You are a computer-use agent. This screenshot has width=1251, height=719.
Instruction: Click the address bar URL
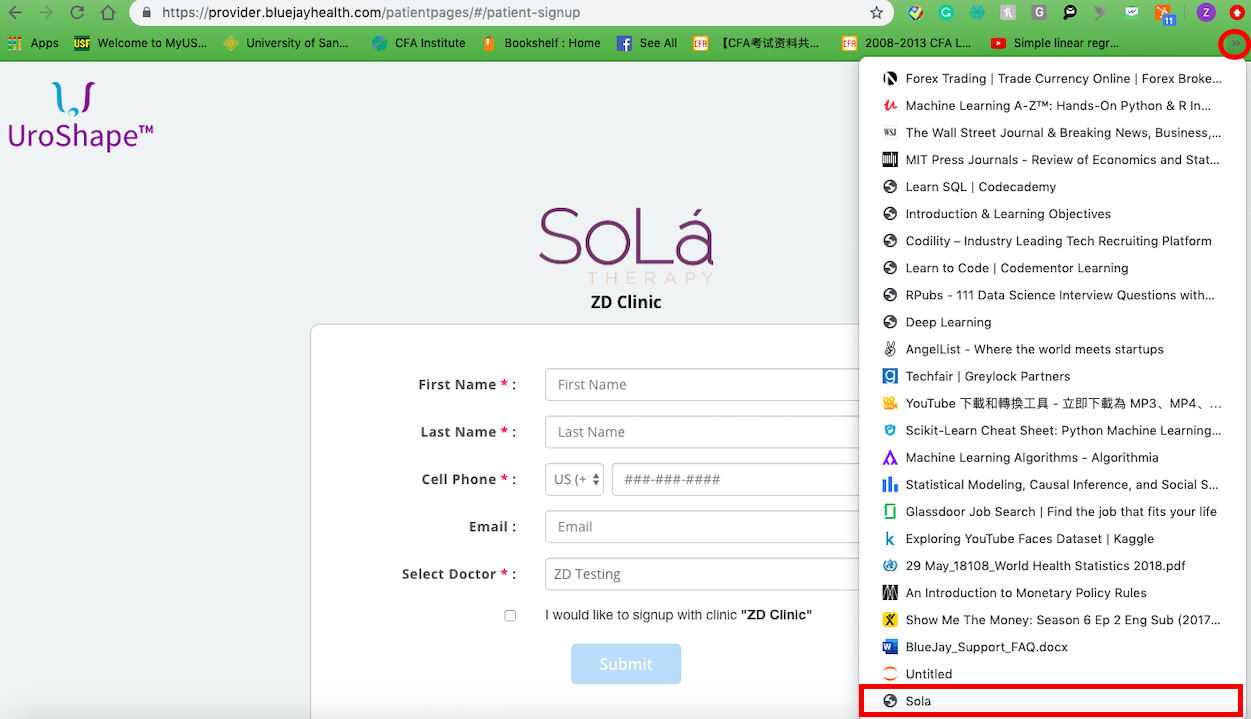click(x=370, y=13)
